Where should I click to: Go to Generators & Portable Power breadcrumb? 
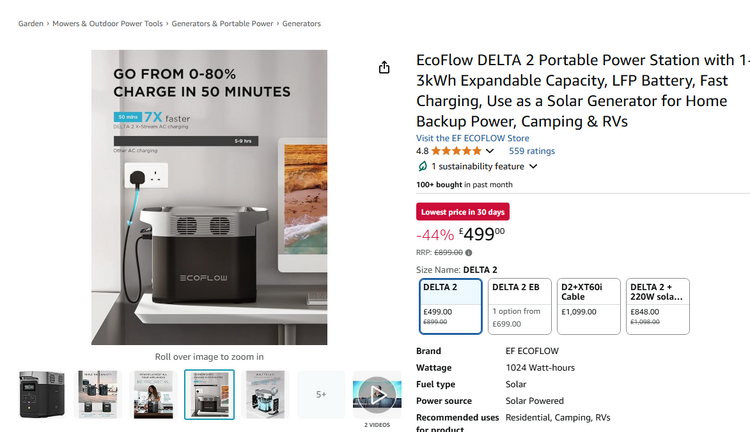[x=222, y=23]
